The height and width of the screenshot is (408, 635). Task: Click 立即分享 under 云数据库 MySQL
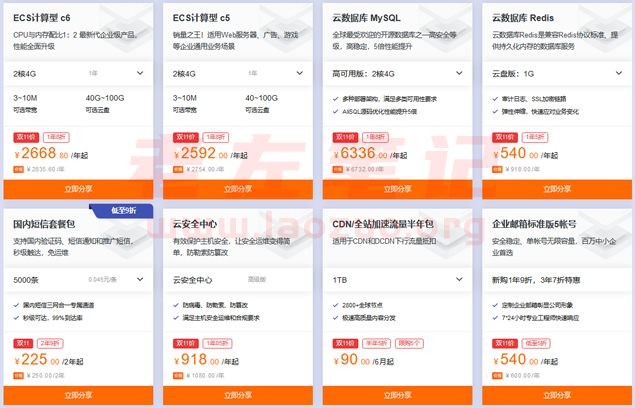point(397,189)
